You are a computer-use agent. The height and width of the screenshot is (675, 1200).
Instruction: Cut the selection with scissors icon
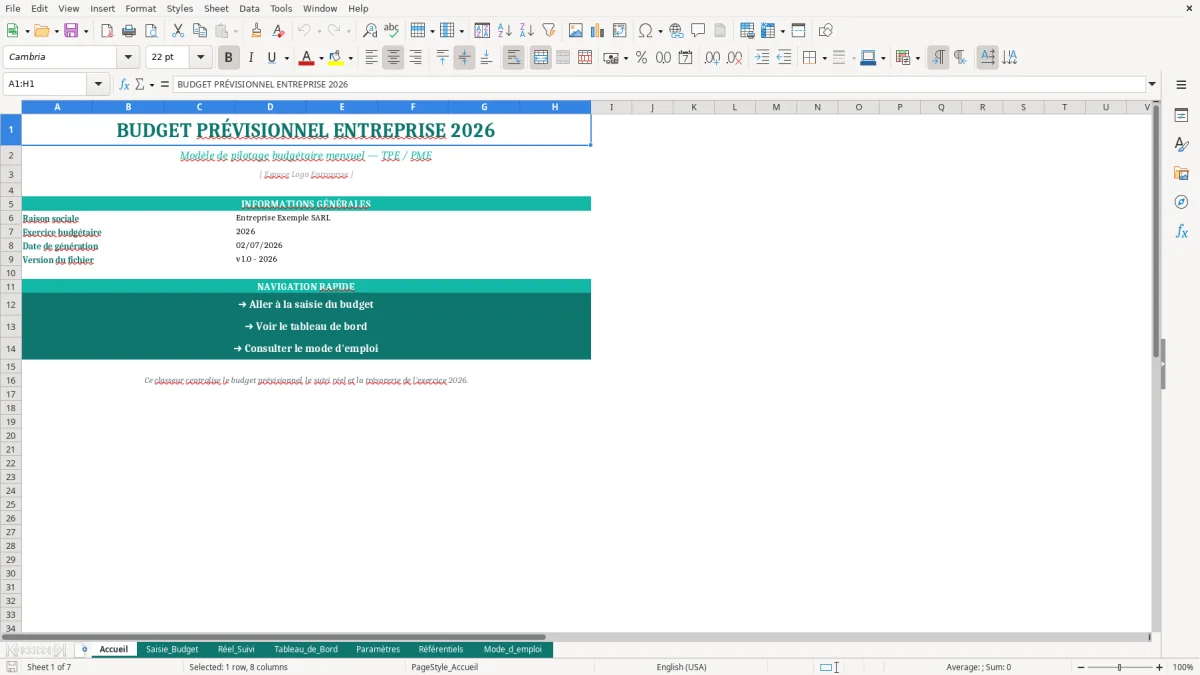tap(178, 31)
